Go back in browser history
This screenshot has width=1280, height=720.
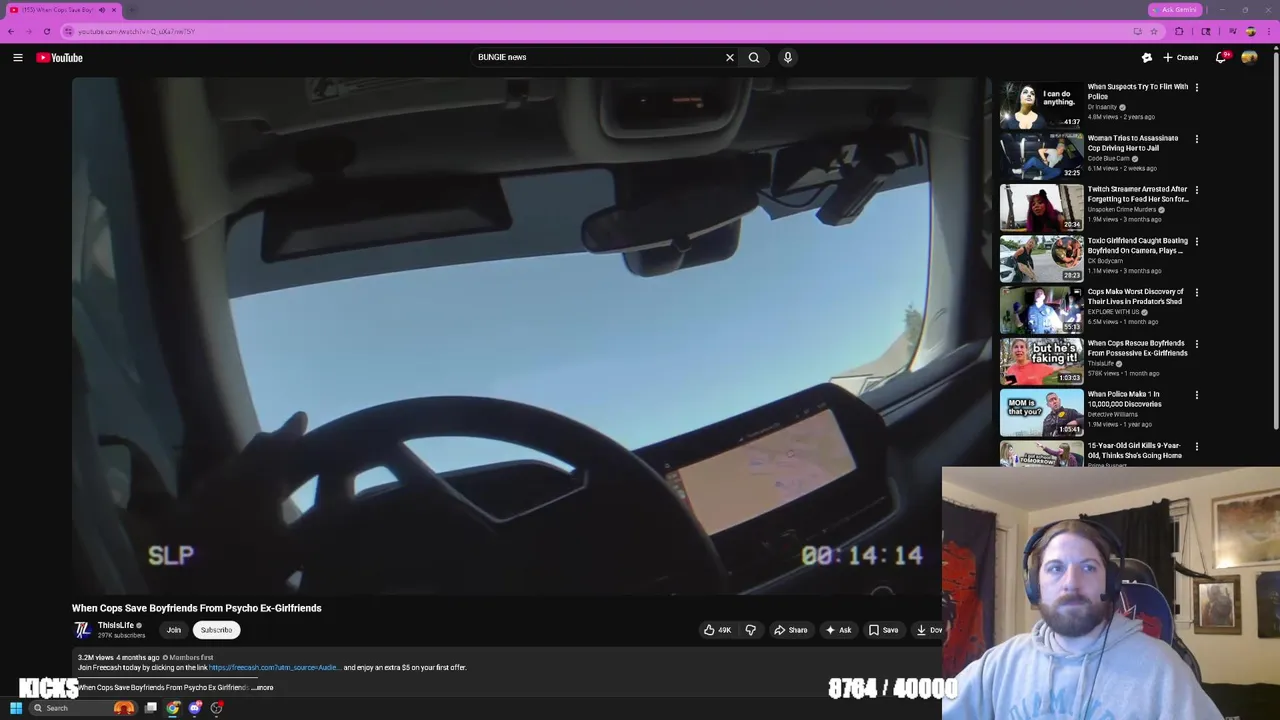pos(11,31)
